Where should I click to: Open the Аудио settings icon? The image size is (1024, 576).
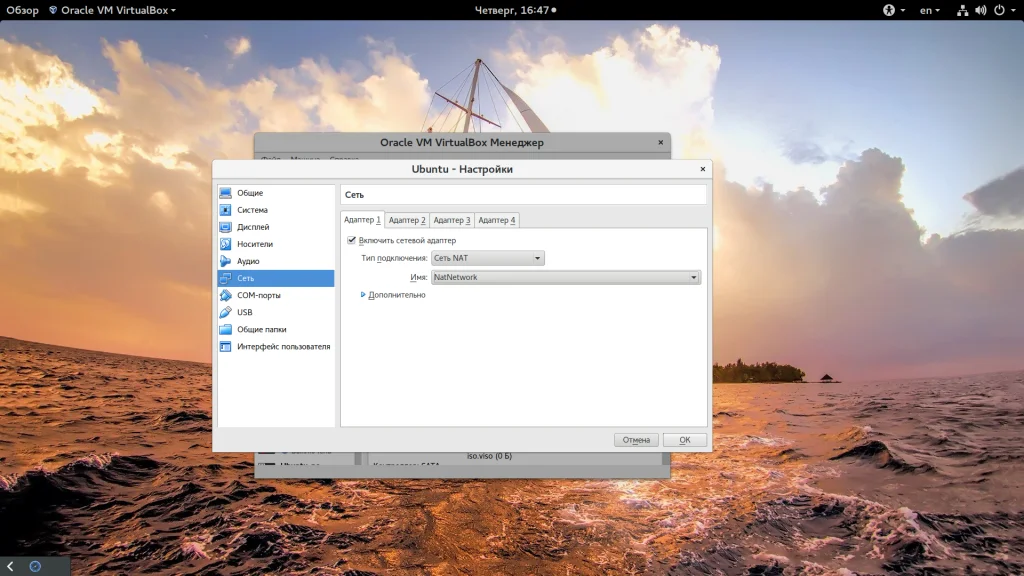point(226,261)
